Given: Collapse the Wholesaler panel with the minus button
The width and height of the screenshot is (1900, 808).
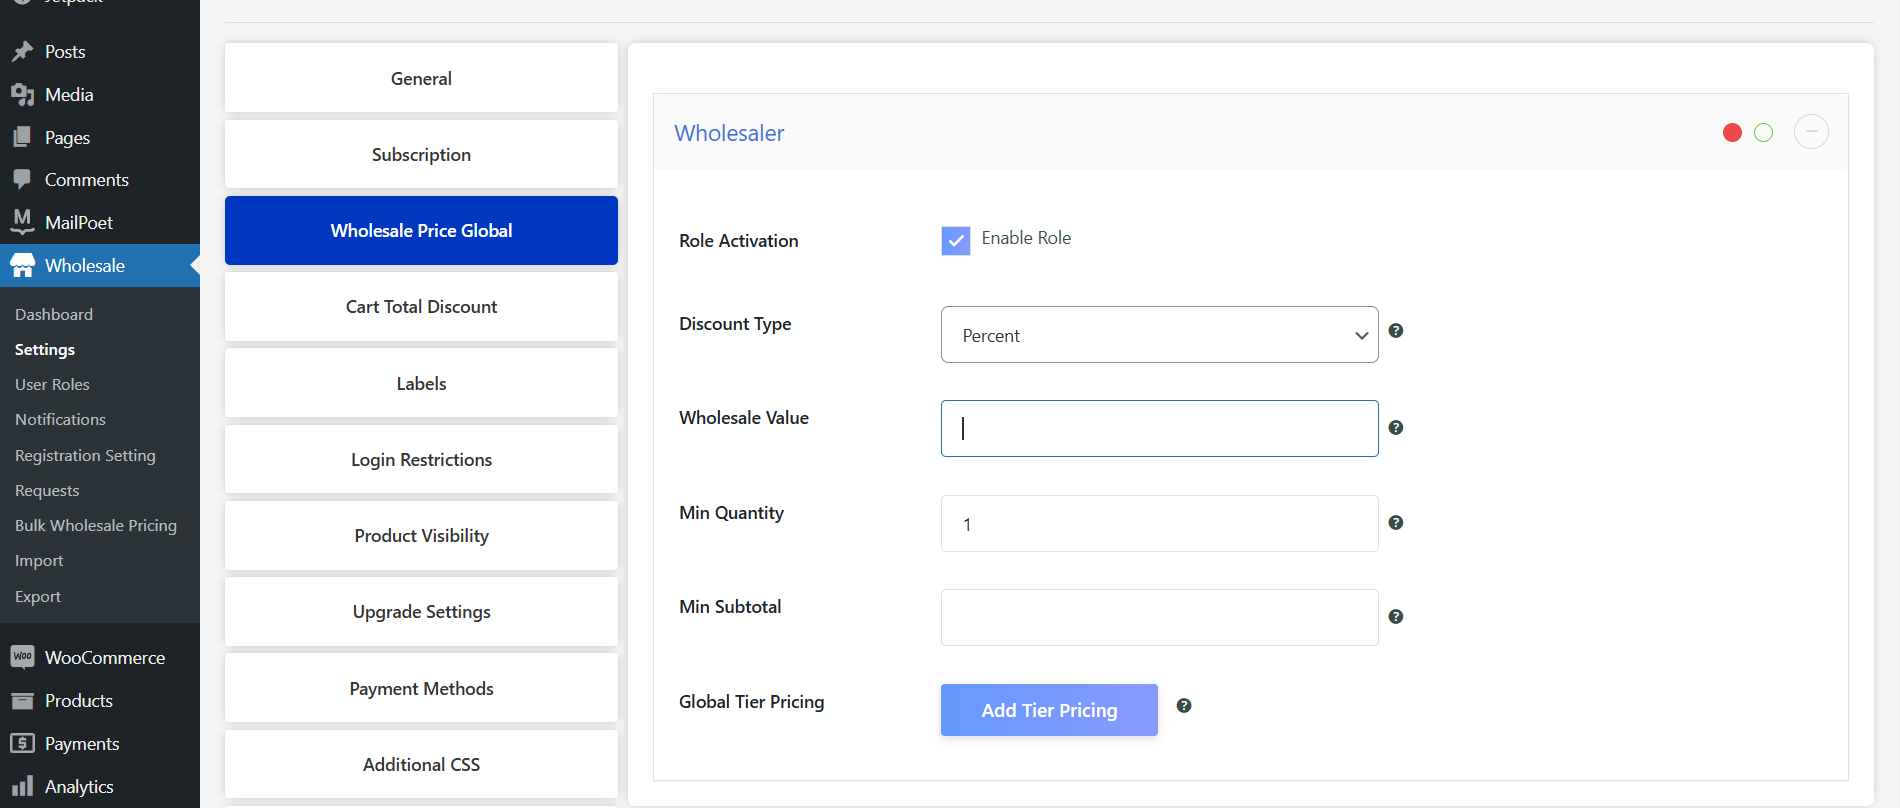Looking at the screenshot, I should (x=1811, y=132).
